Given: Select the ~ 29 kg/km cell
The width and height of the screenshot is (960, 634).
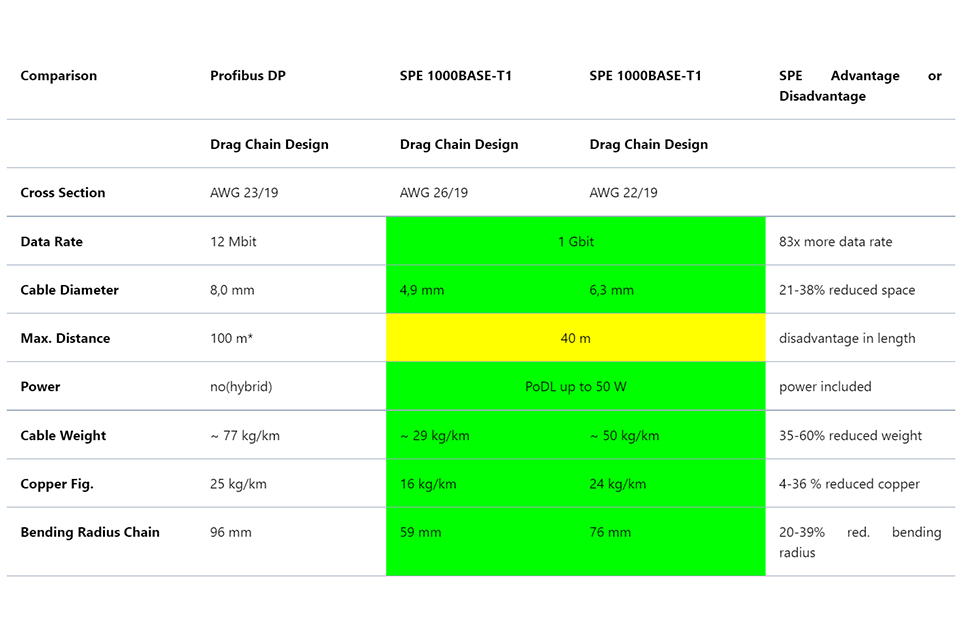Looking at the screenshot, I should 423,435.
